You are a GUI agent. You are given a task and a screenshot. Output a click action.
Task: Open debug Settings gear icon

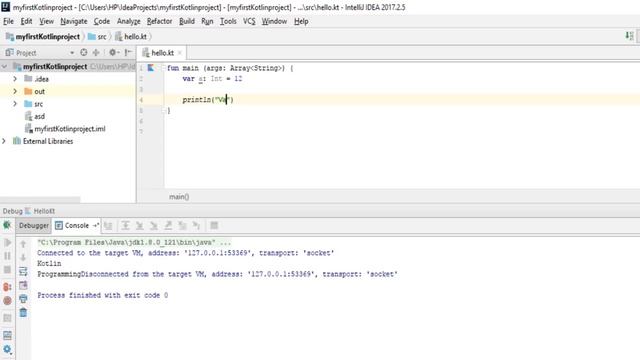[x=7, y=349]
